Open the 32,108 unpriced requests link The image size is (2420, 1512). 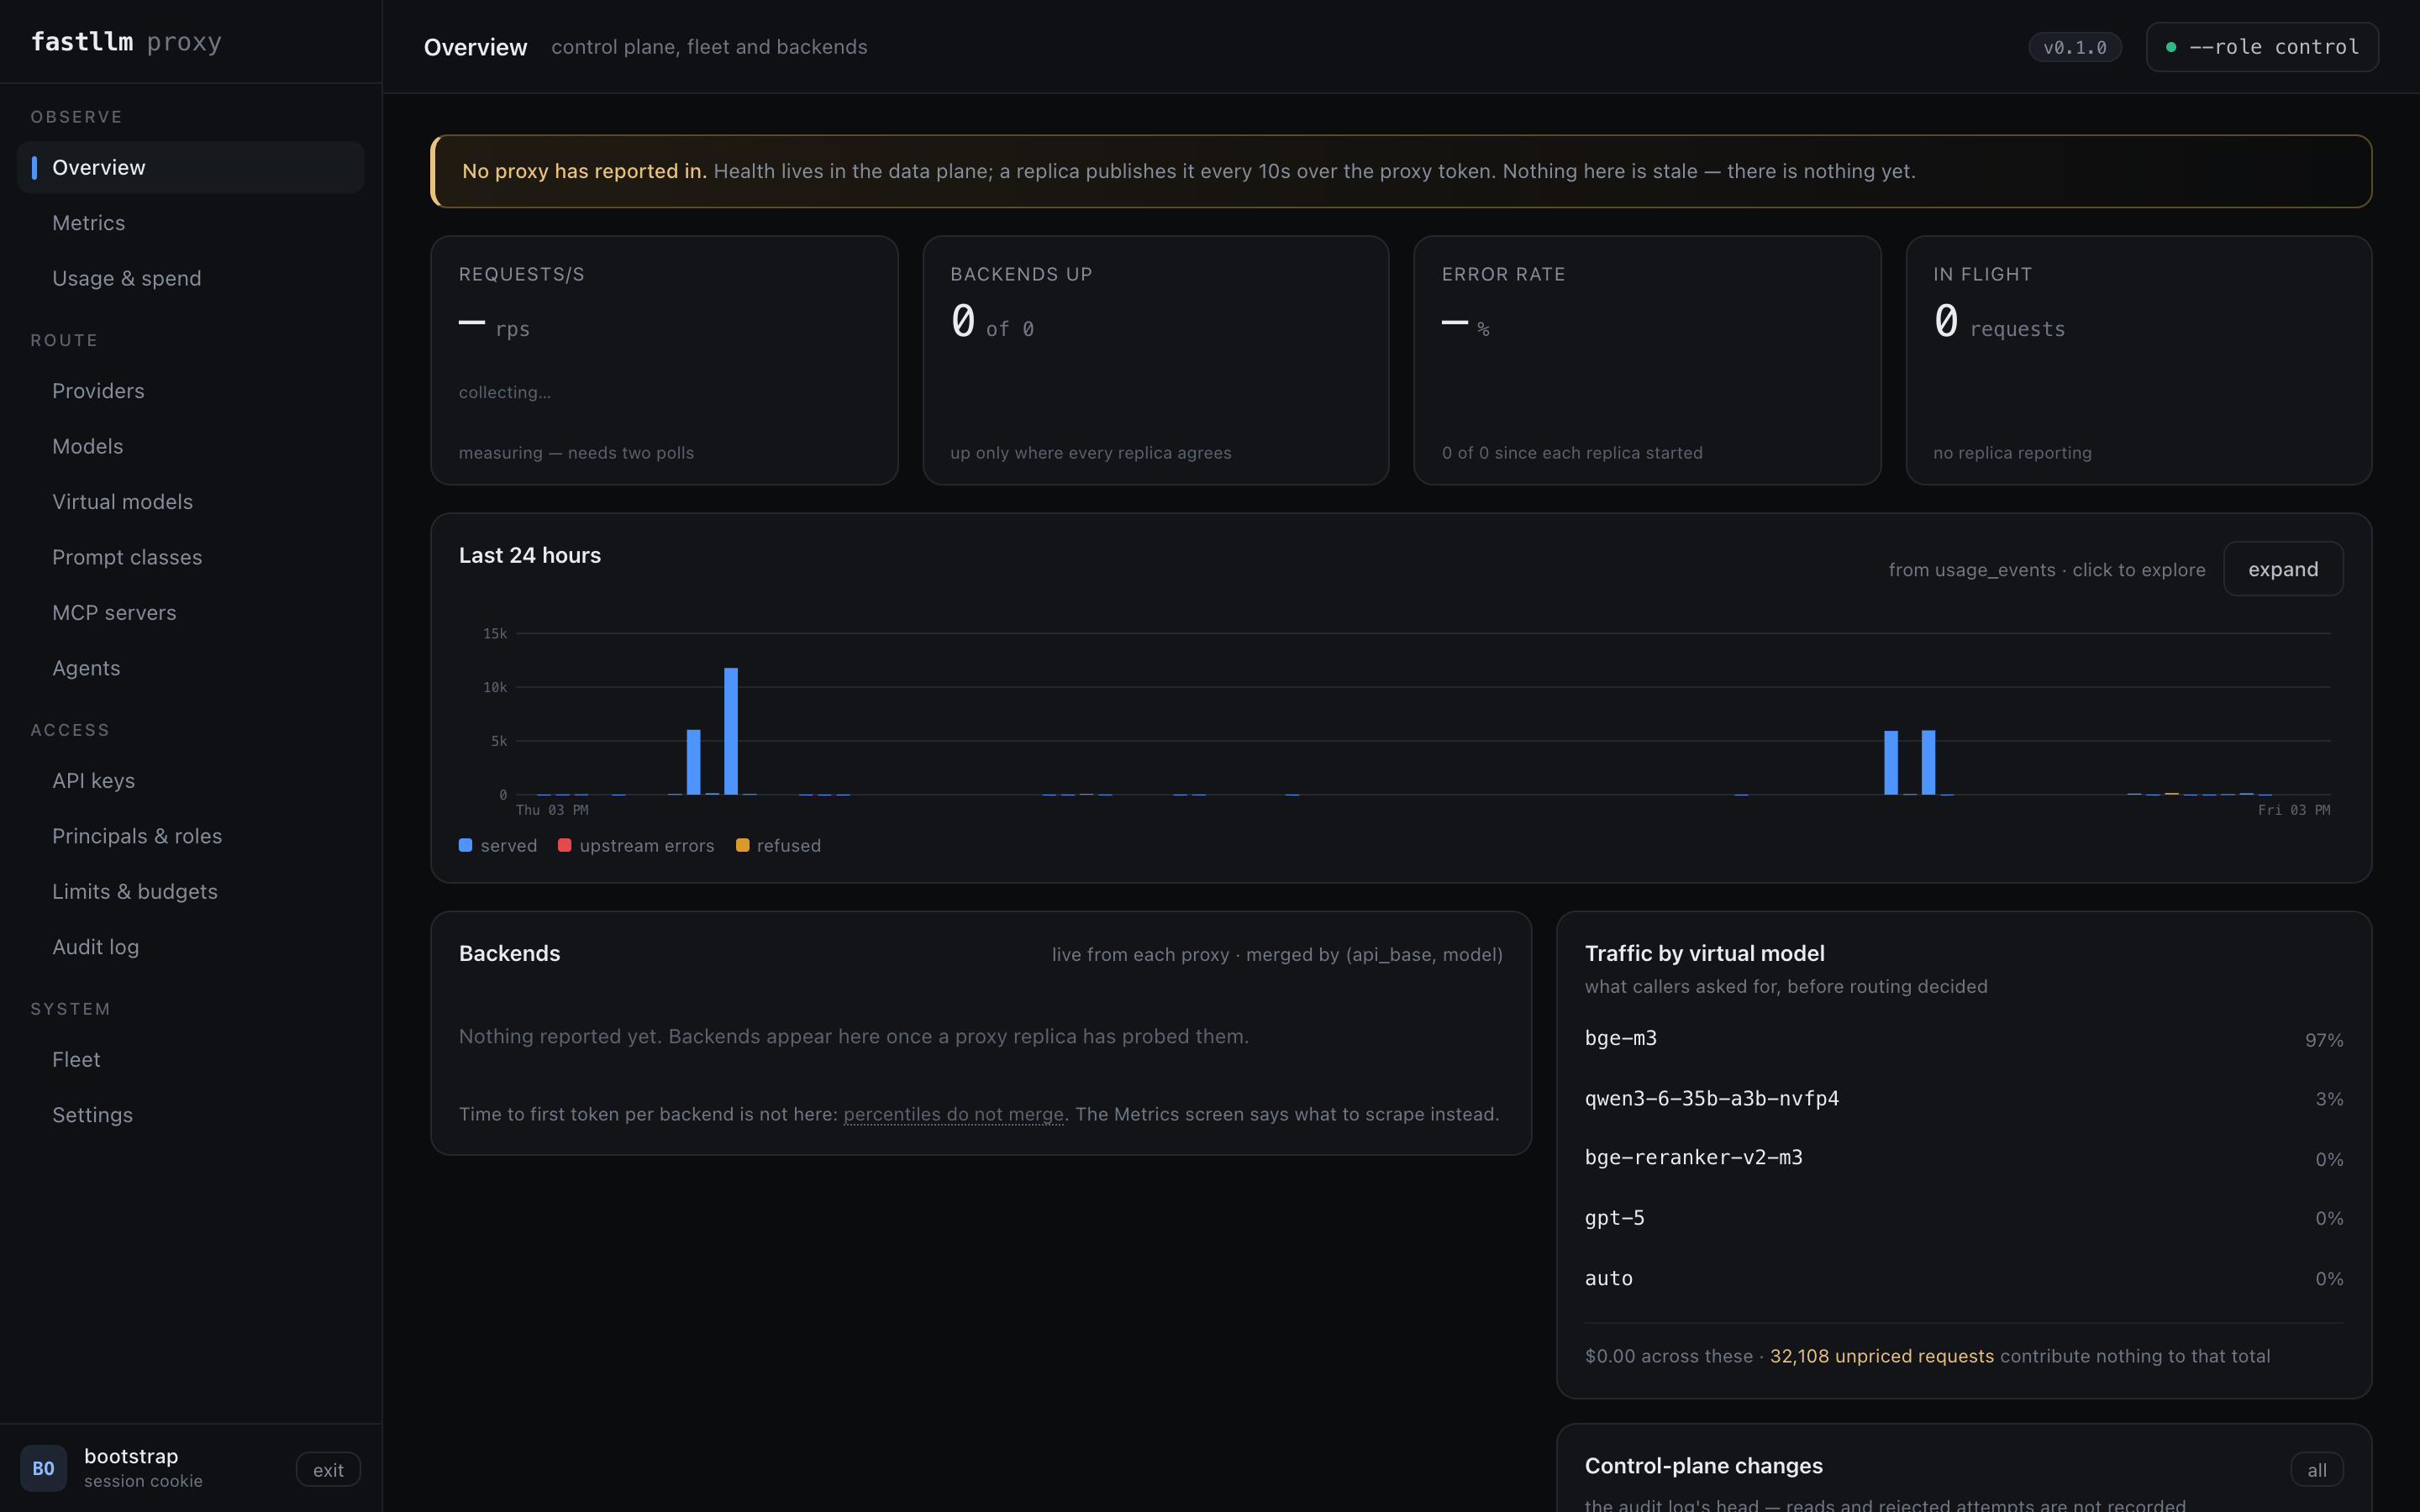coord(1881,1356)
